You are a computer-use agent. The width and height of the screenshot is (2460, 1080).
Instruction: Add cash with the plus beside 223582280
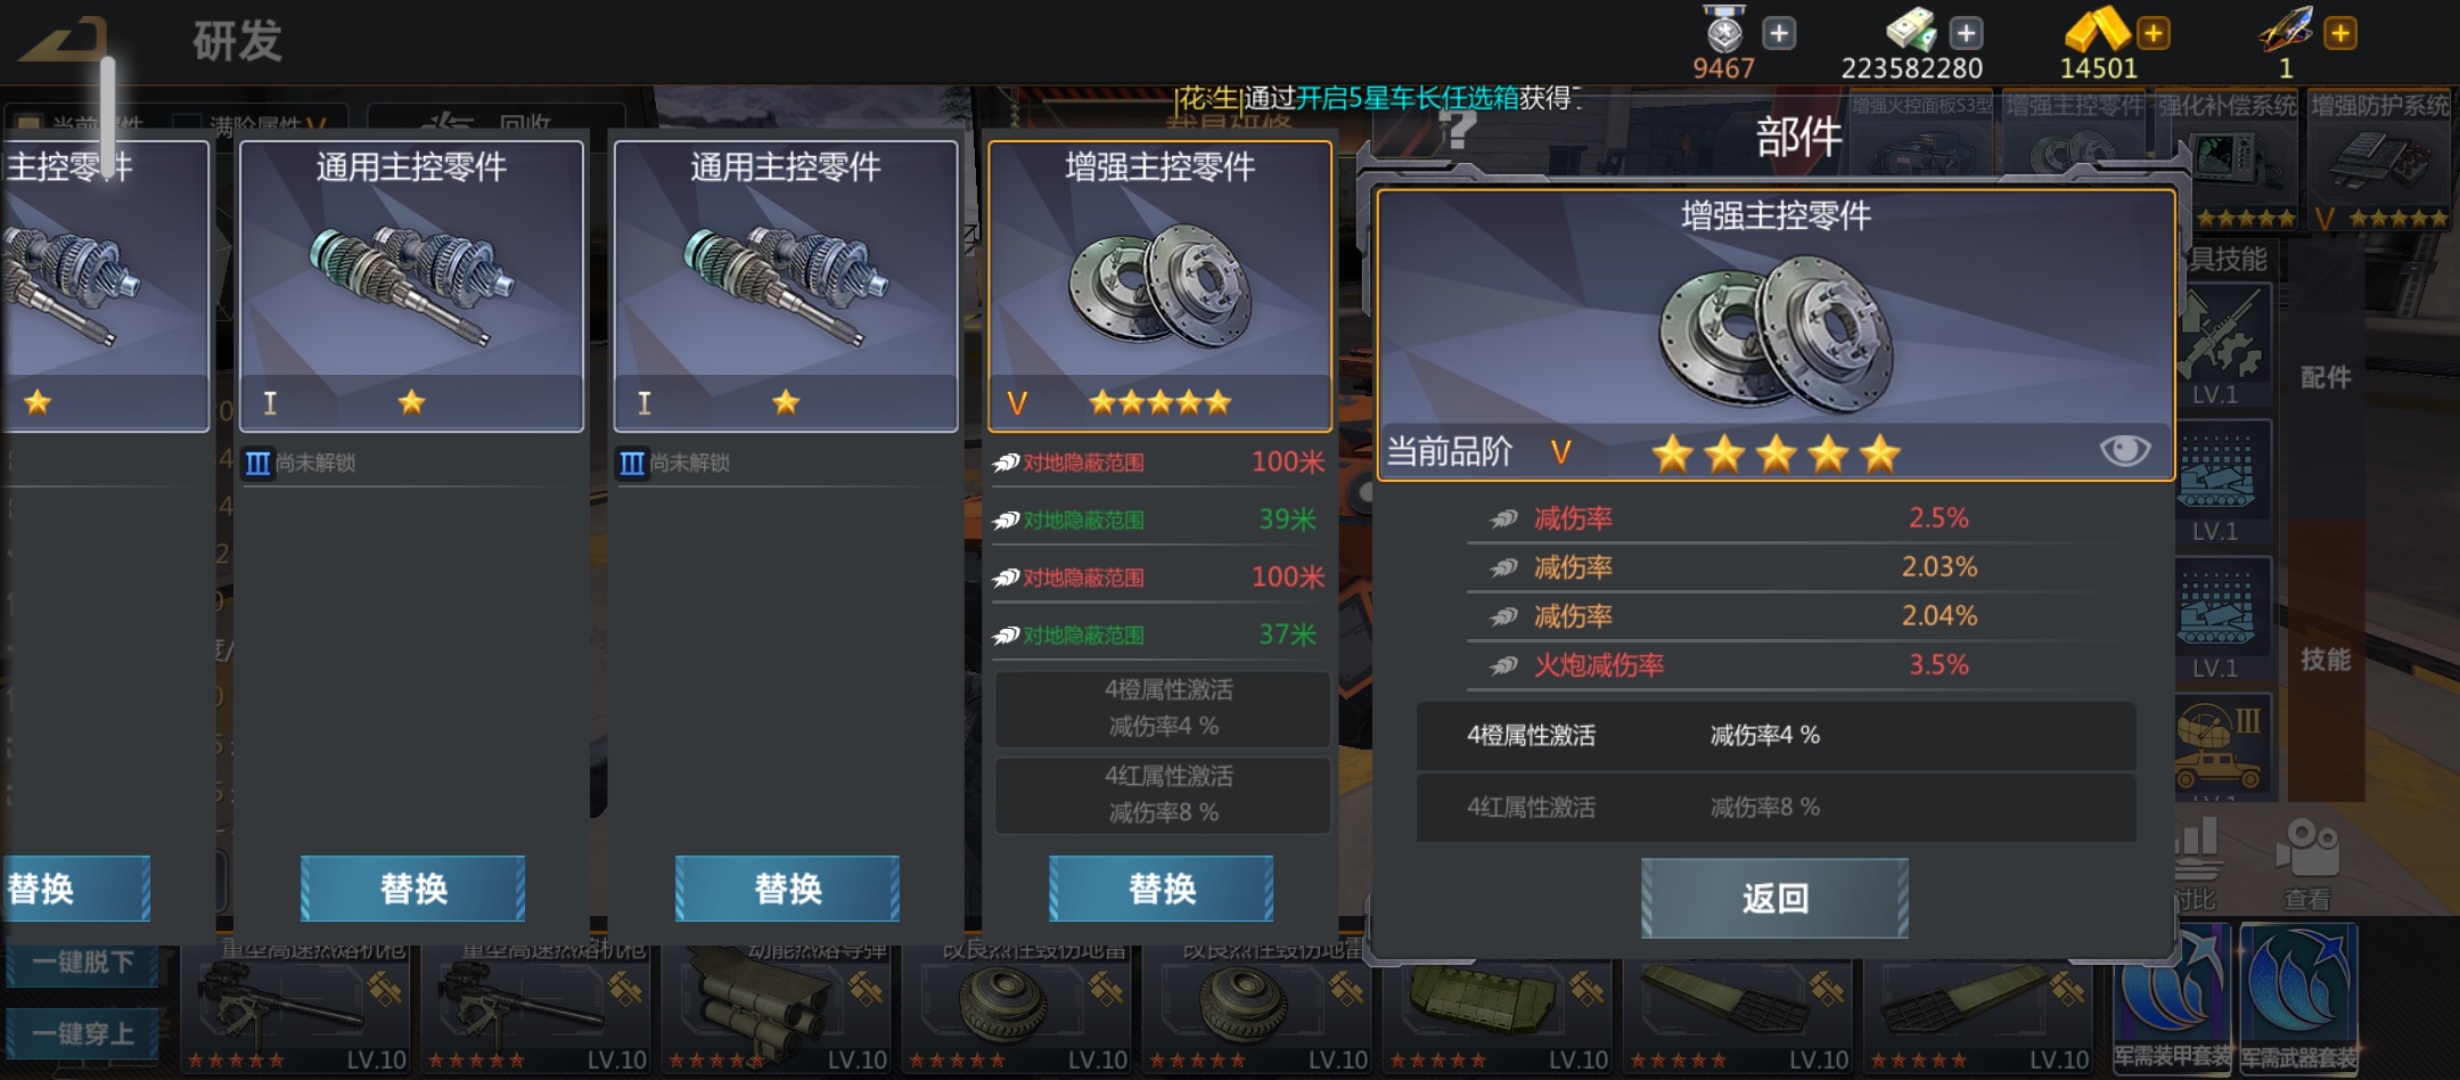point(1965,33)
